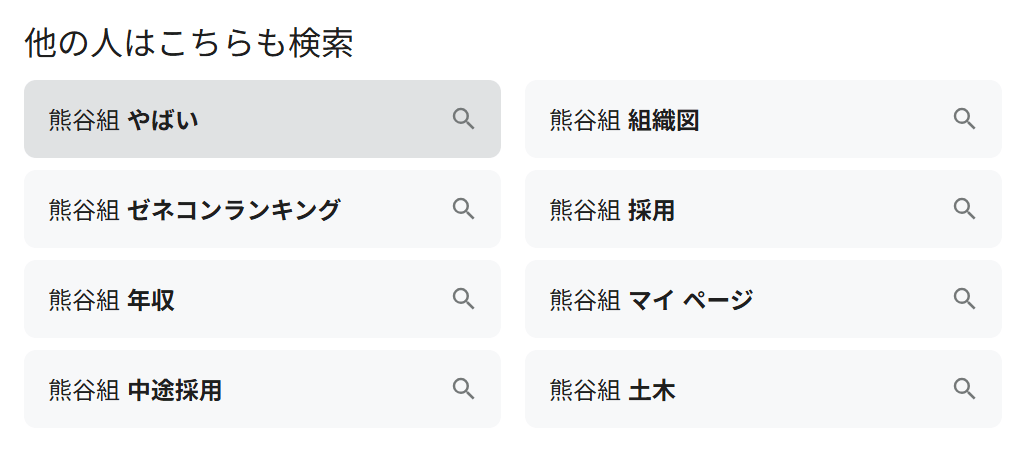Viewport: 1015px width, 462px height.
Task: Click the bold 中途採用 keyword
Action: [x=175, y=390]
